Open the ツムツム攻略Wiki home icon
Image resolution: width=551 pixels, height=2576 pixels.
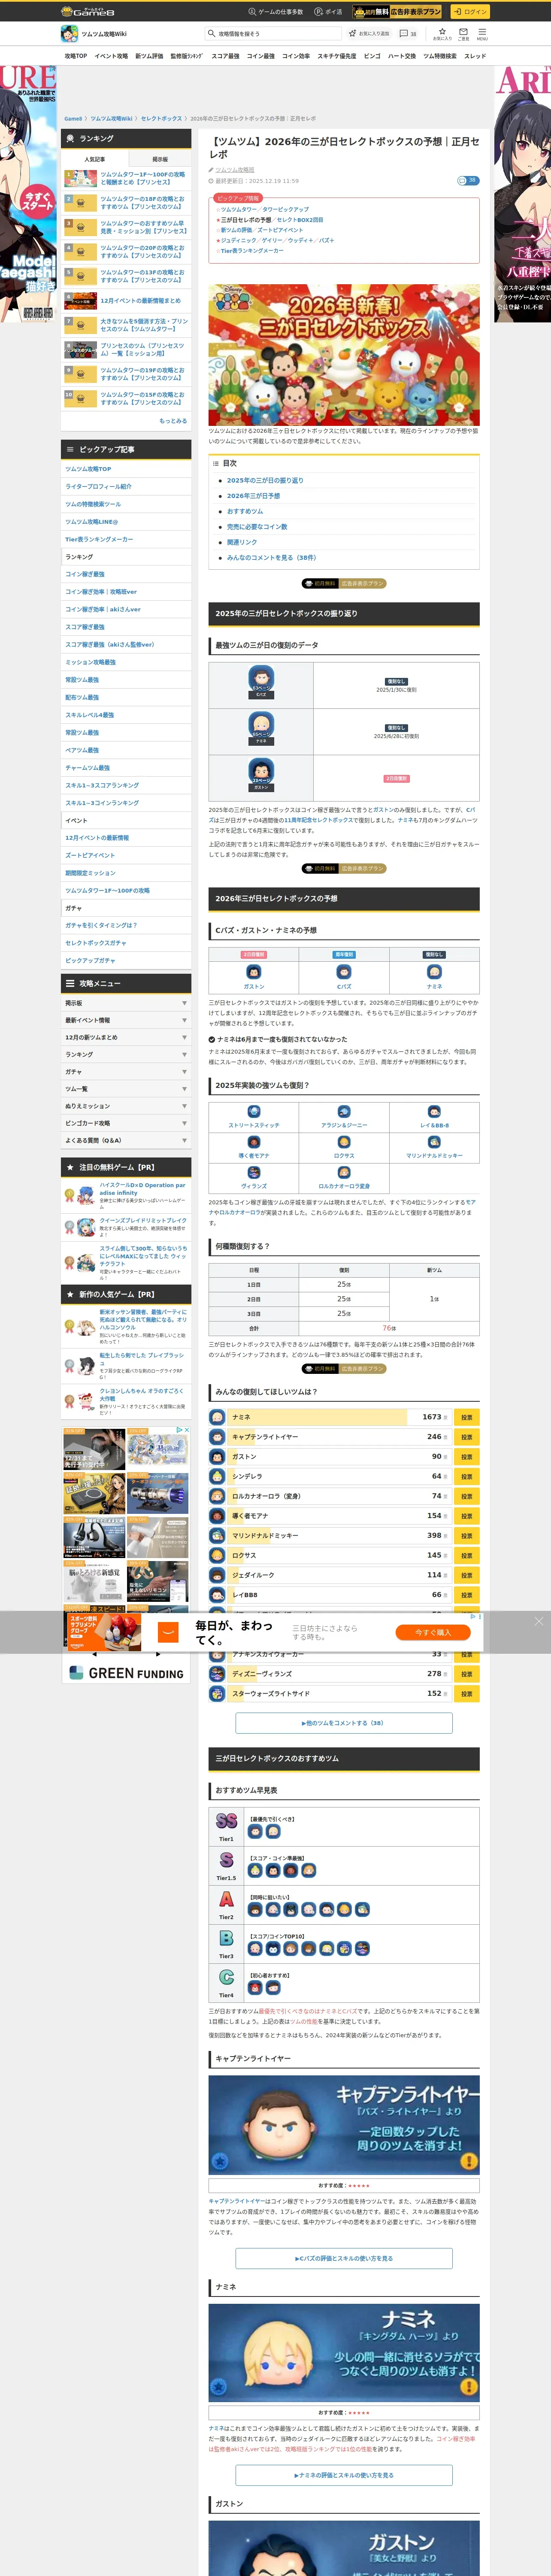pos(69,34)
